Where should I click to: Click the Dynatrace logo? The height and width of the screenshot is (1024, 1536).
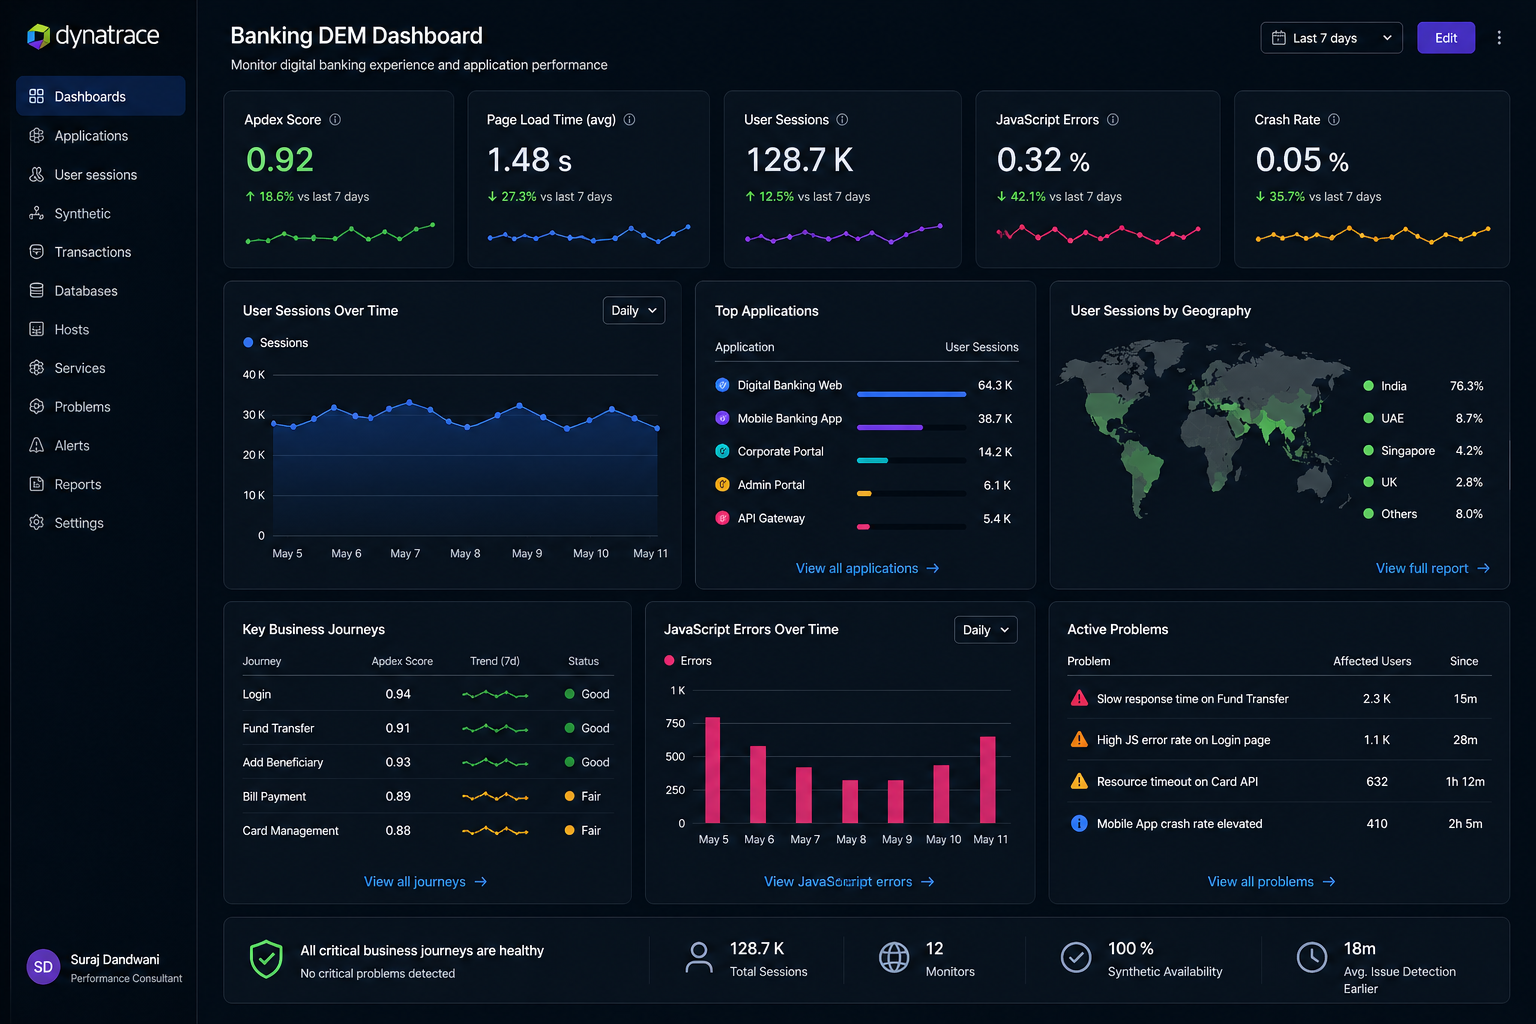click(x=93, y=36)
